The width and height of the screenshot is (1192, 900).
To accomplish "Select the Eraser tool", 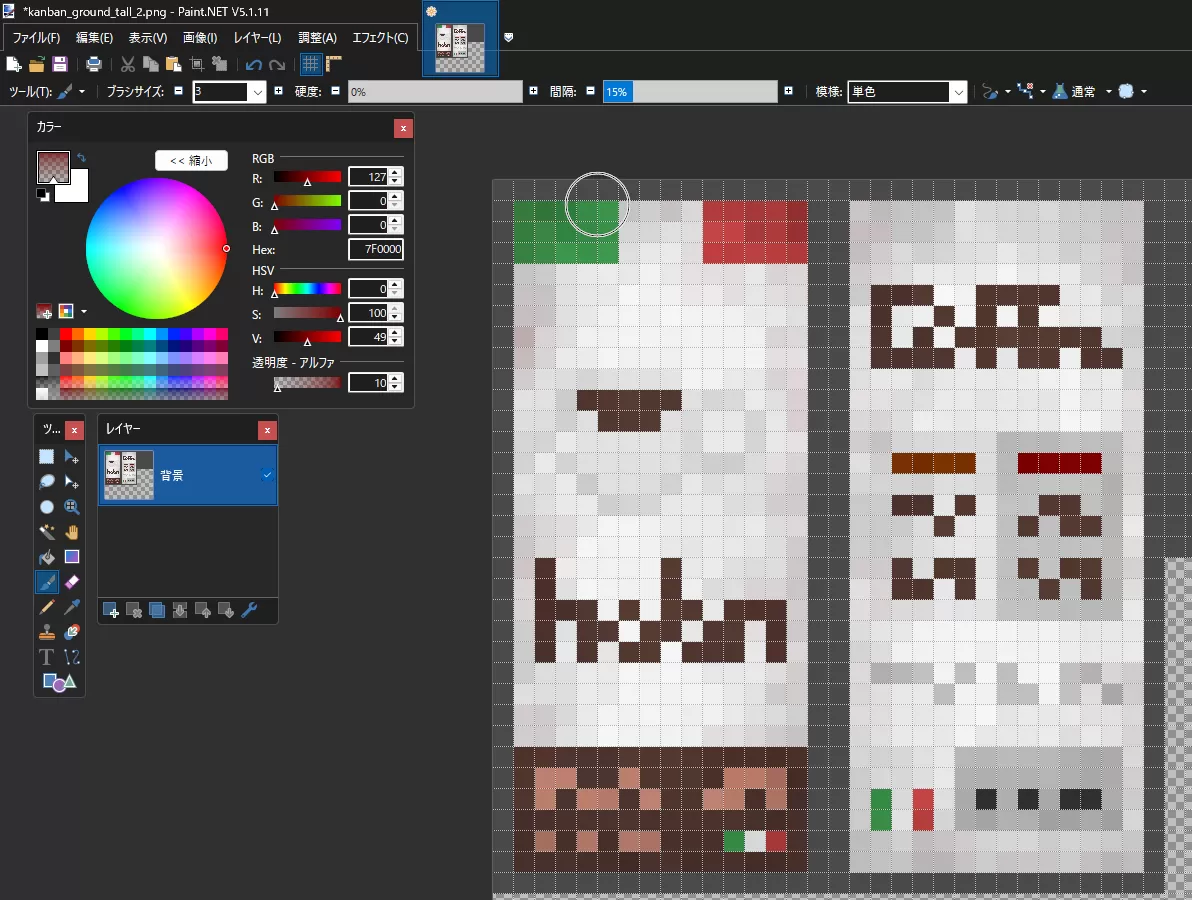I will [x=72, y=581].
